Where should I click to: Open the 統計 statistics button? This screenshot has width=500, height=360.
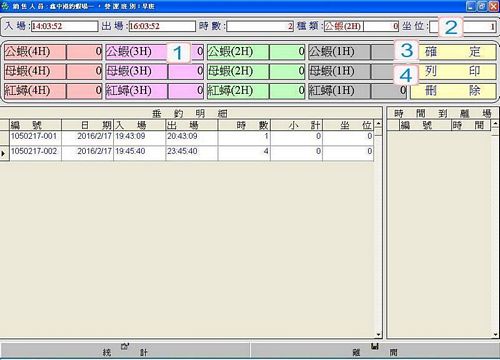pos(125,350)
